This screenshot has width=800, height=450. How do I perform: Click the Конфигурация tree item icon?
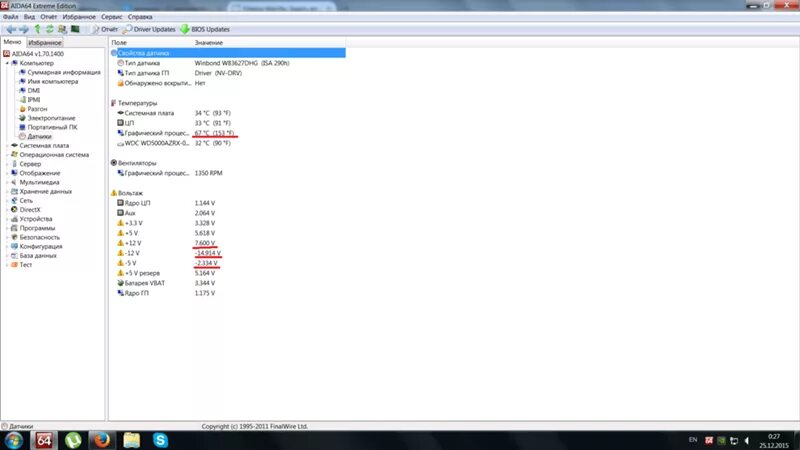tap(14, 246)
